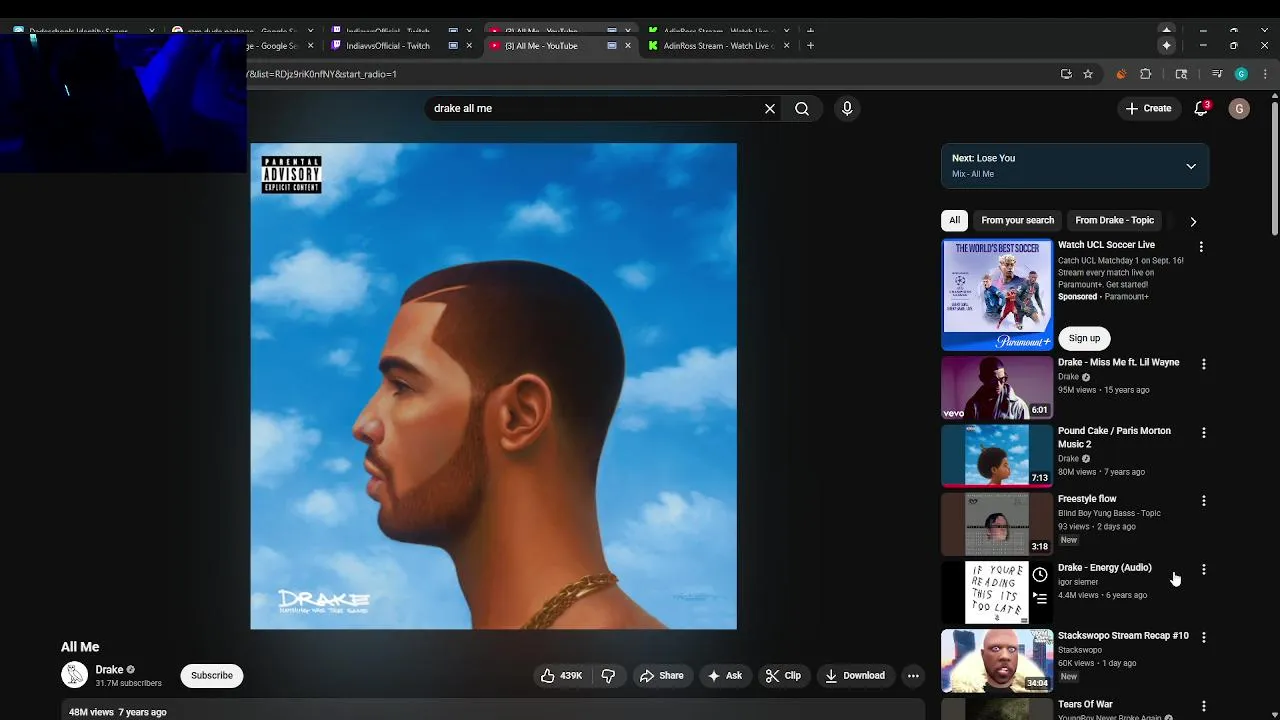
Task: Show more filter chips with arrow
Action: click(1193, 221)
